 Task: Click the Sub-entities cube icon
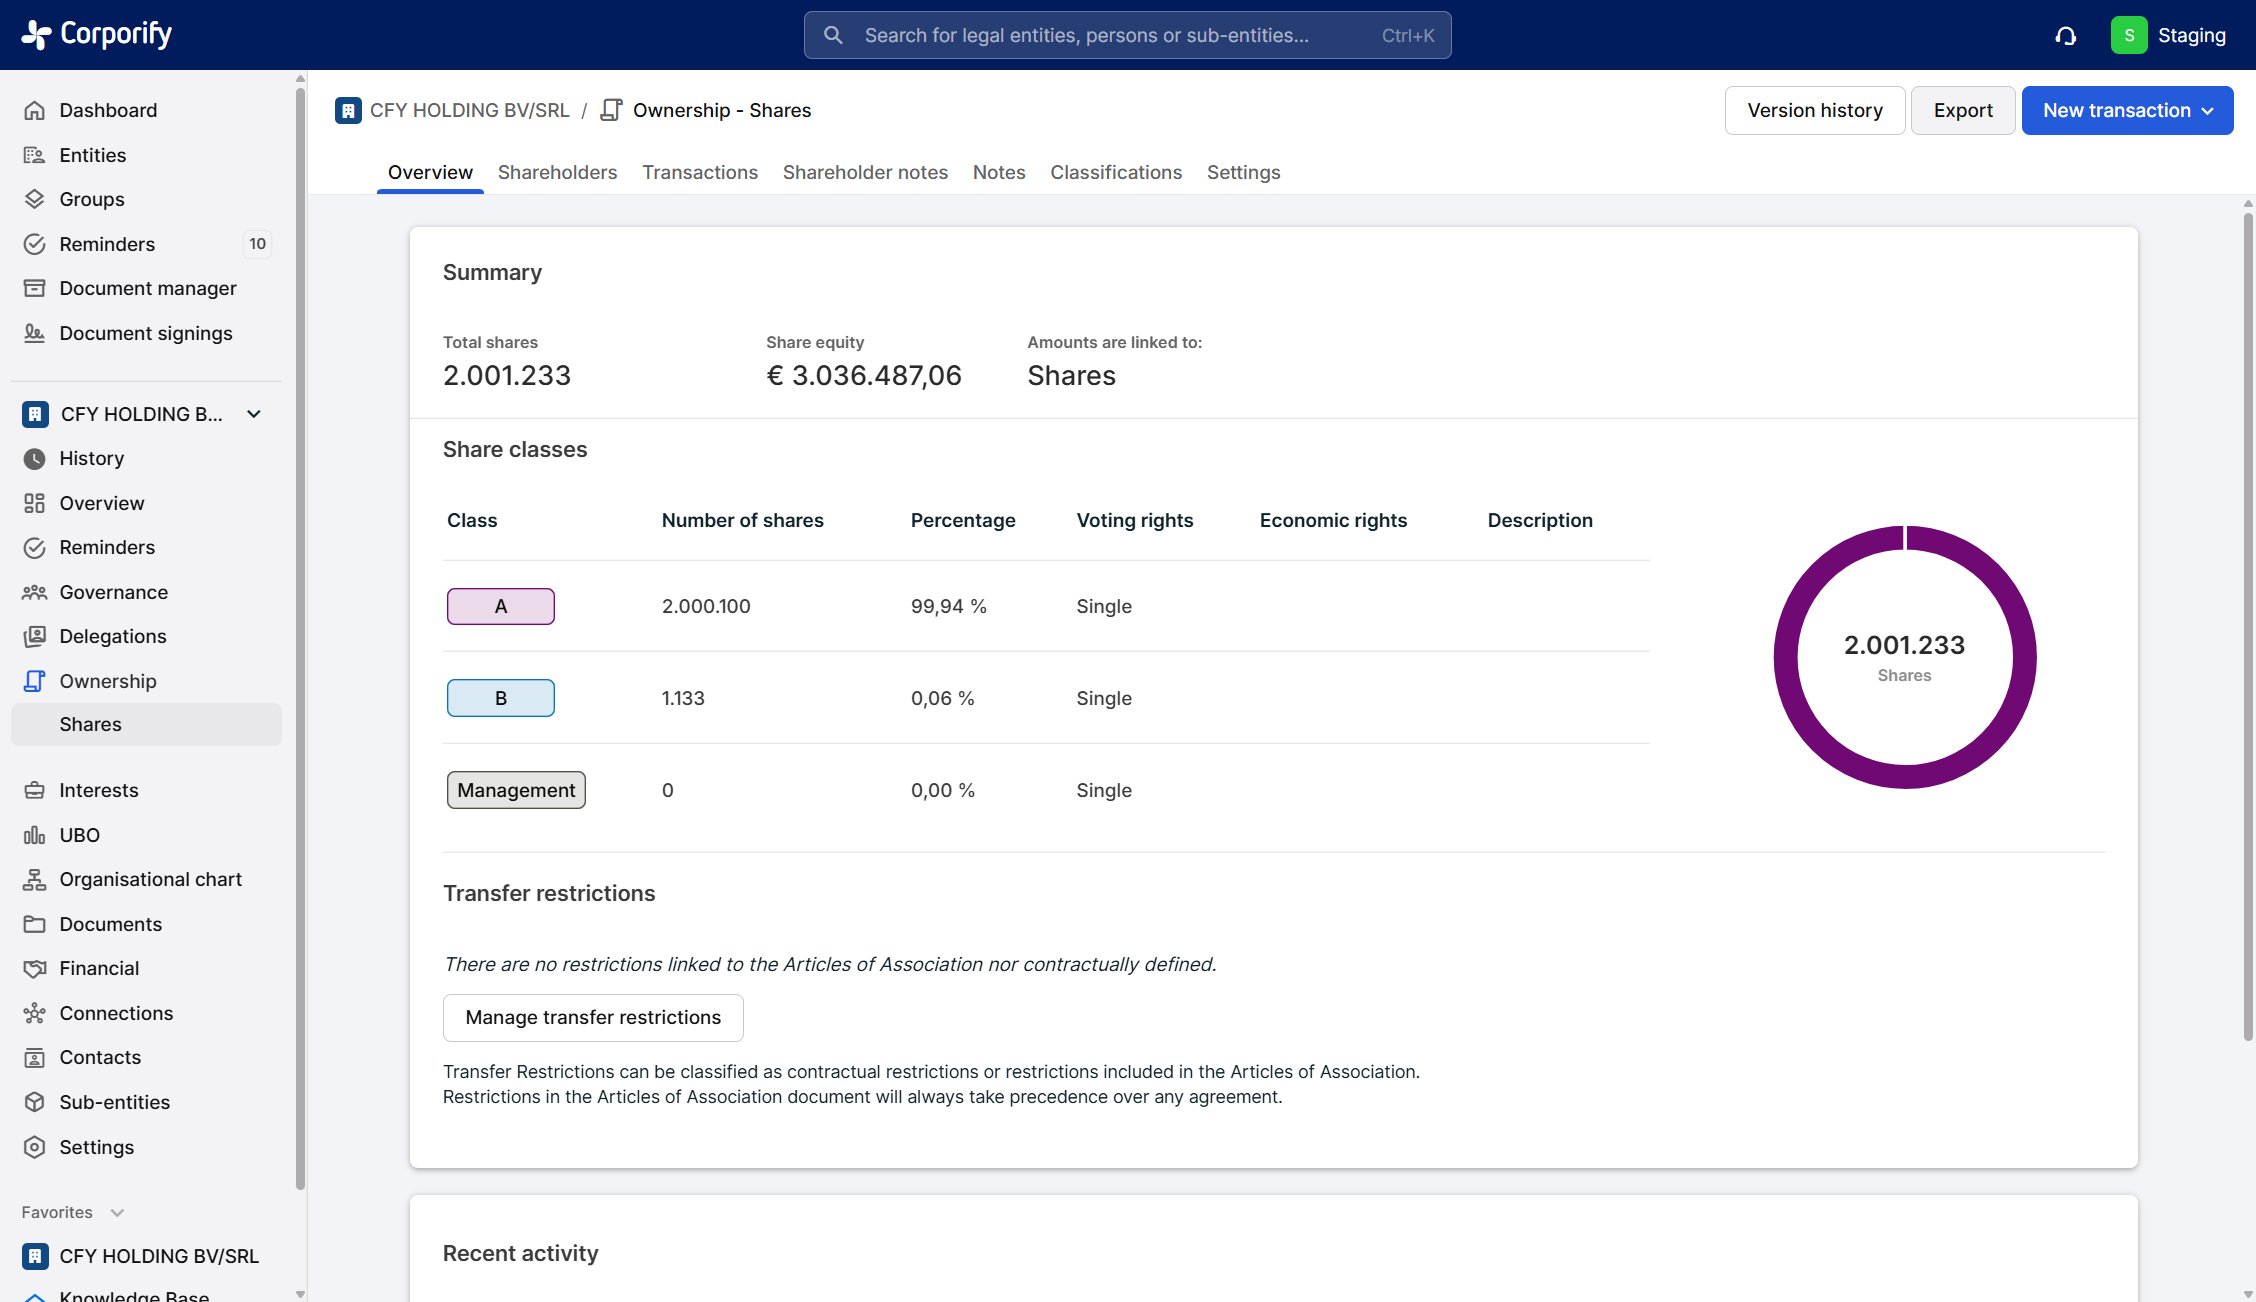35,1102
